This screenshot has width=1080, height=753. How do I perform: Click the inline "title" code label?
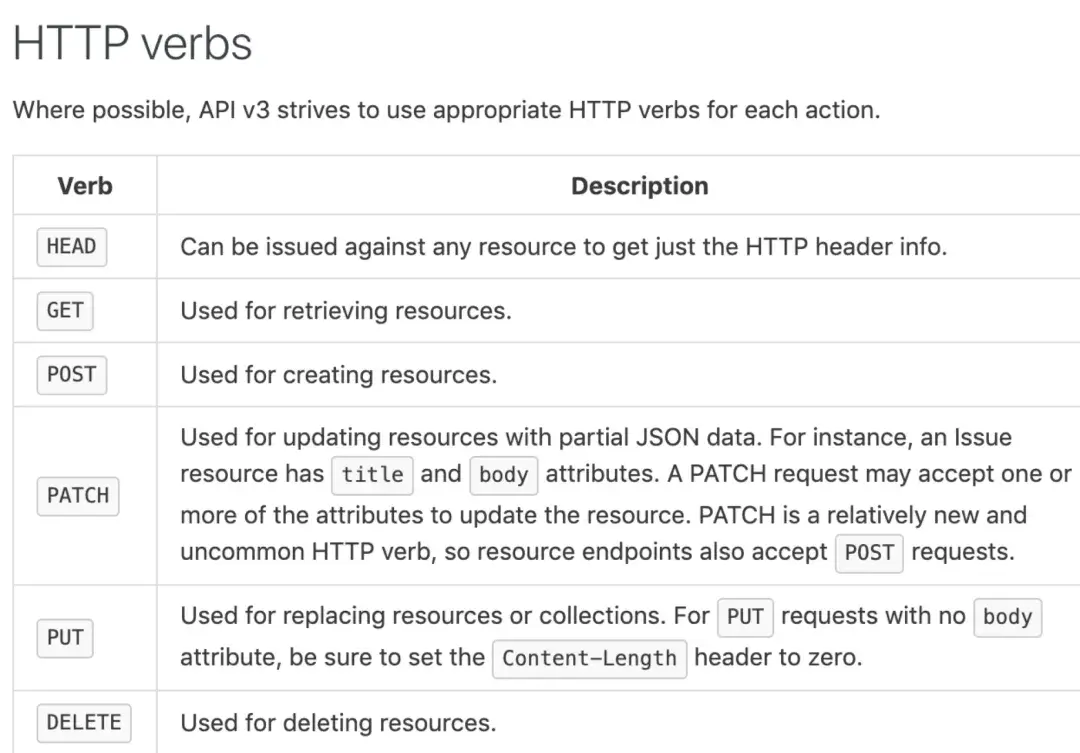[372, 474]
